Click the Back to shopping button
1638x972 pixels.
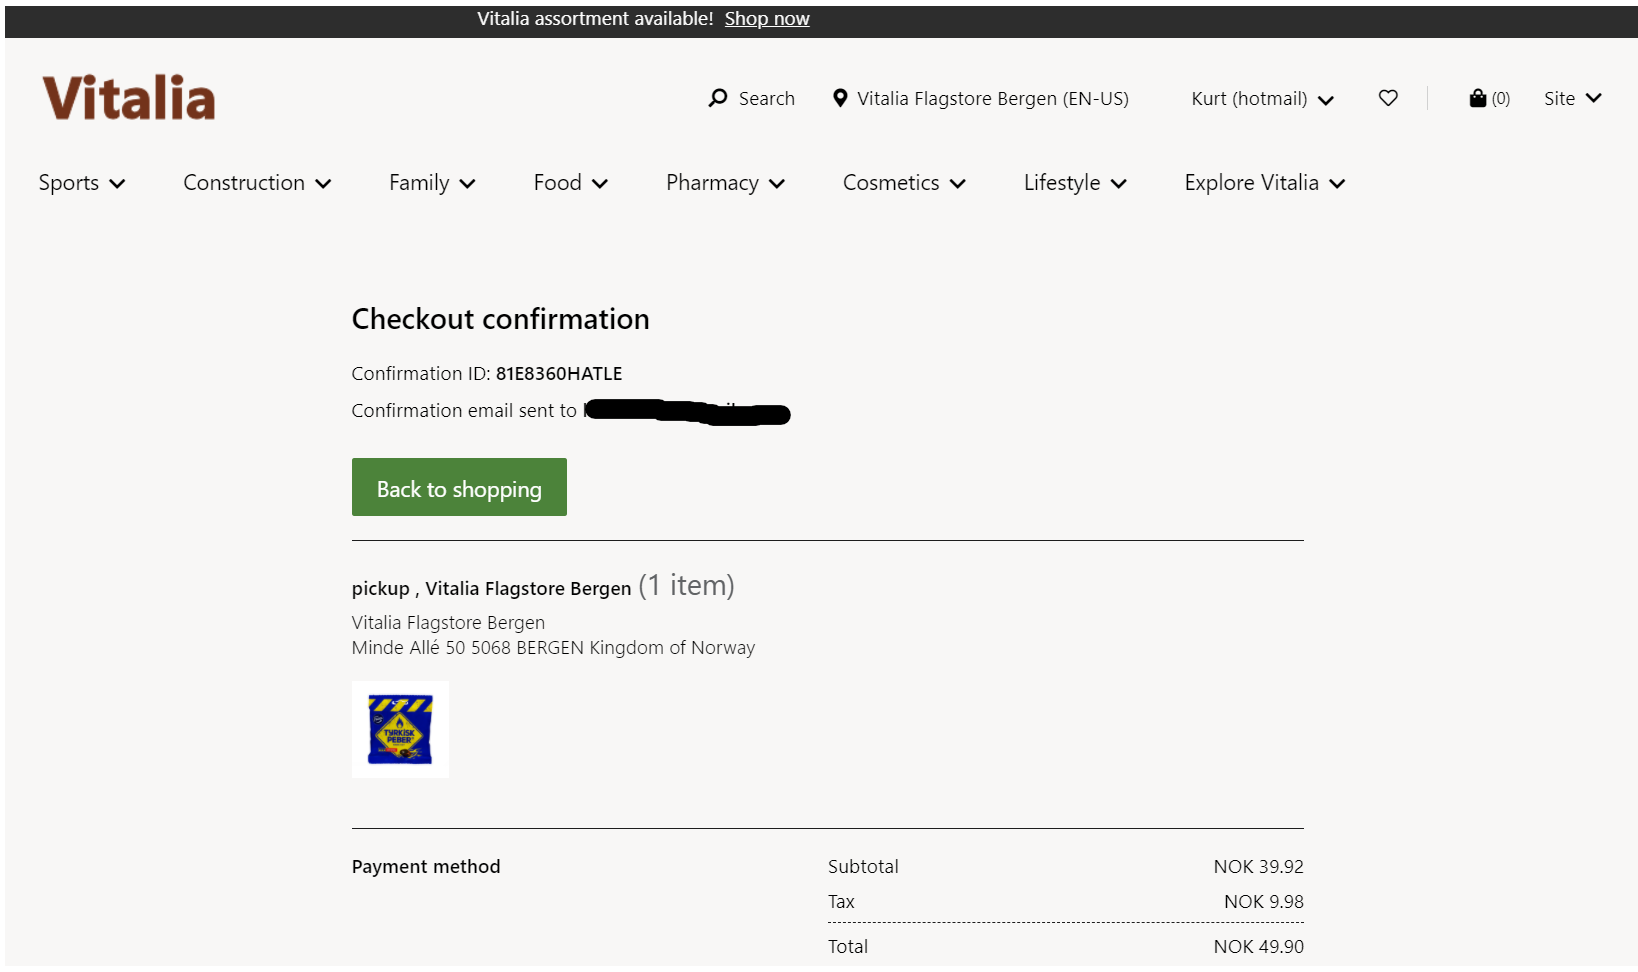pyautogui.click(x=459, y=488)
